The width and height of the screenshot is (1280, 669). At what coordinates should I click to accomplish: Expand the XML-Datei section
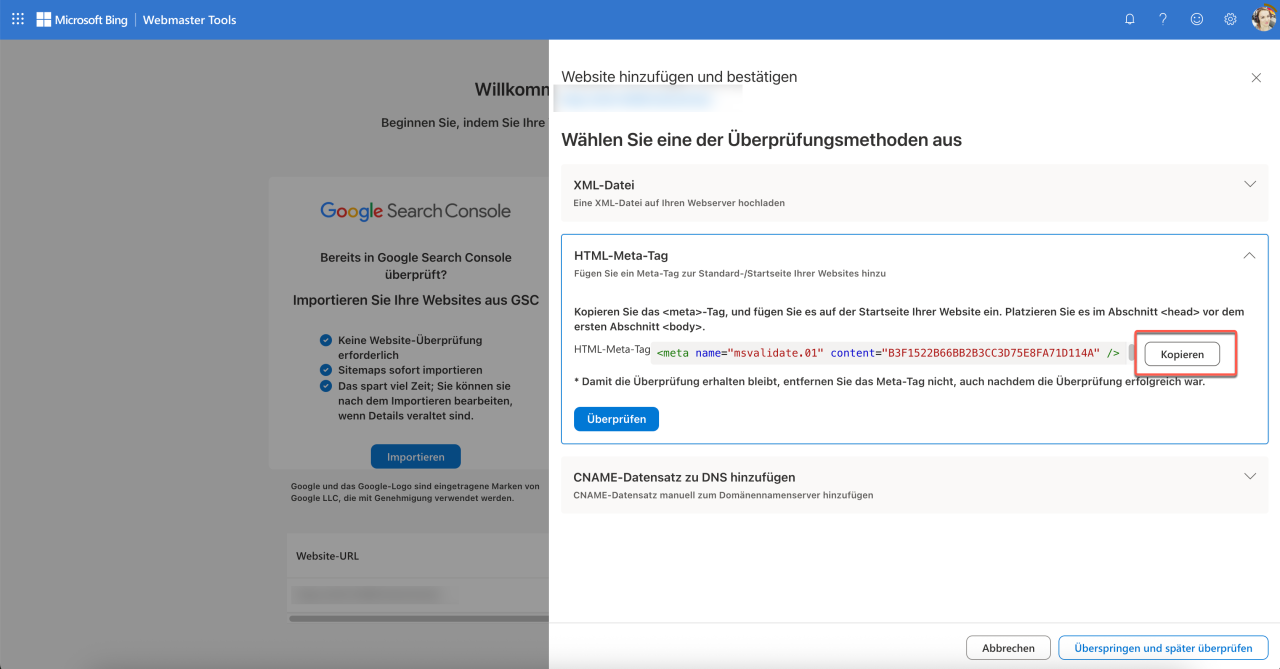click(x=1249, y=184)
